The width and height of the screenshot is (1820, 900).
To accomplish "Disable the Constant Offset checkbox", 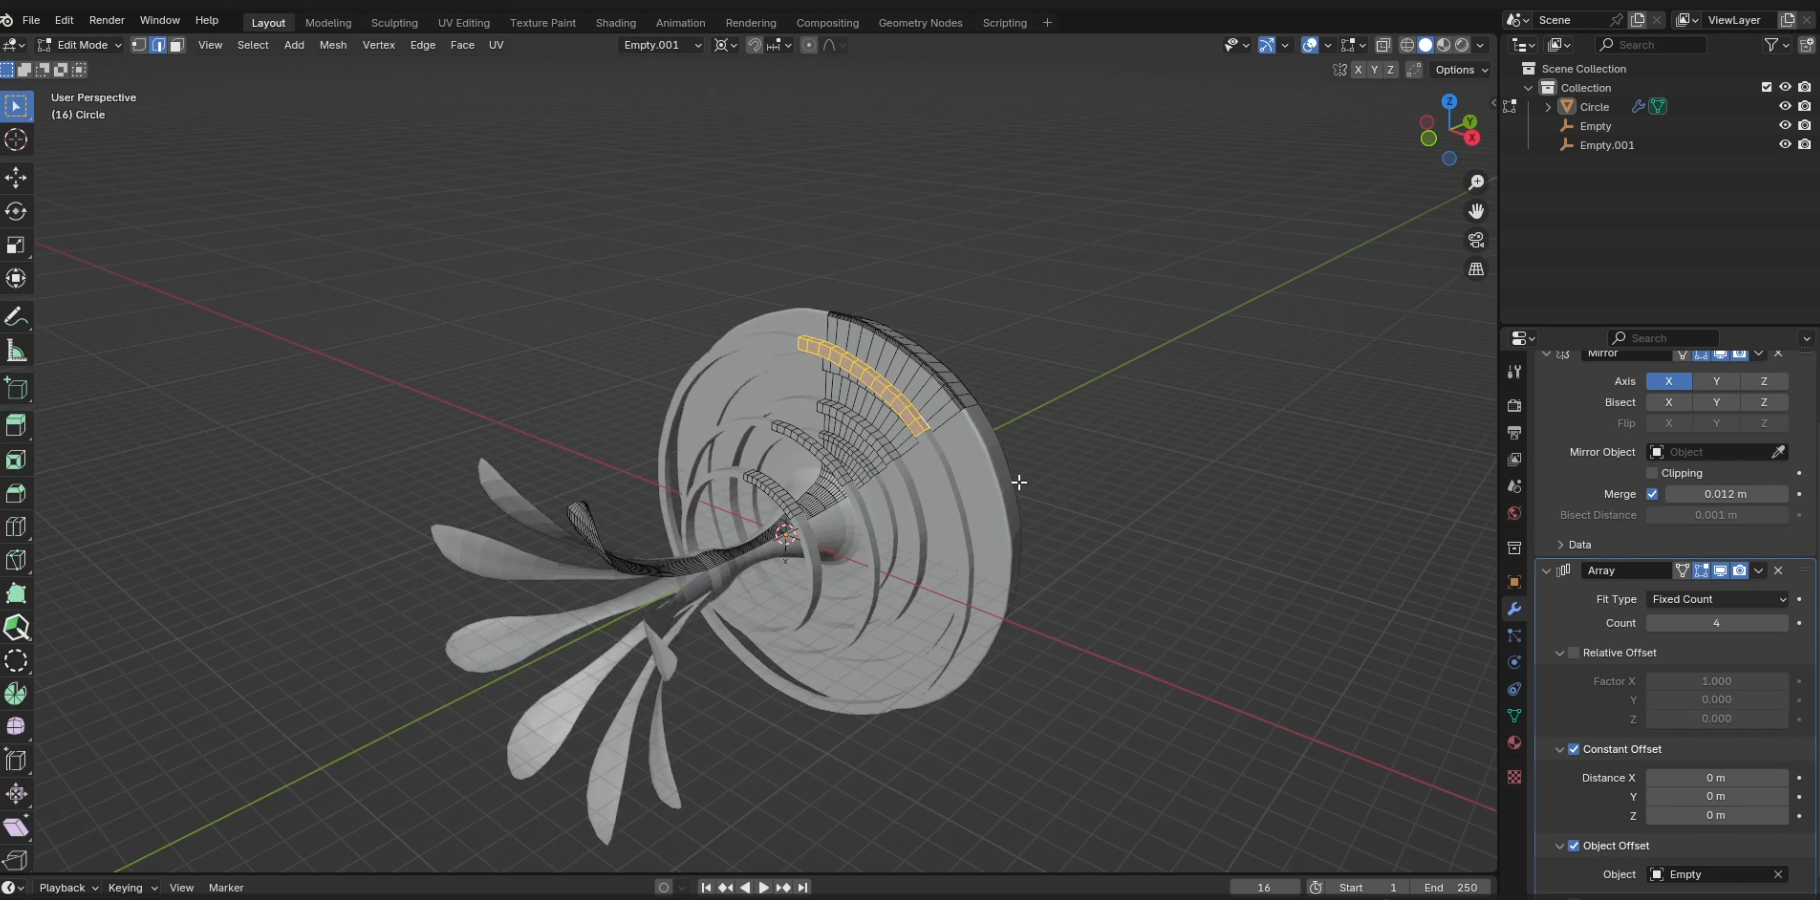I will click(1573, 749).
